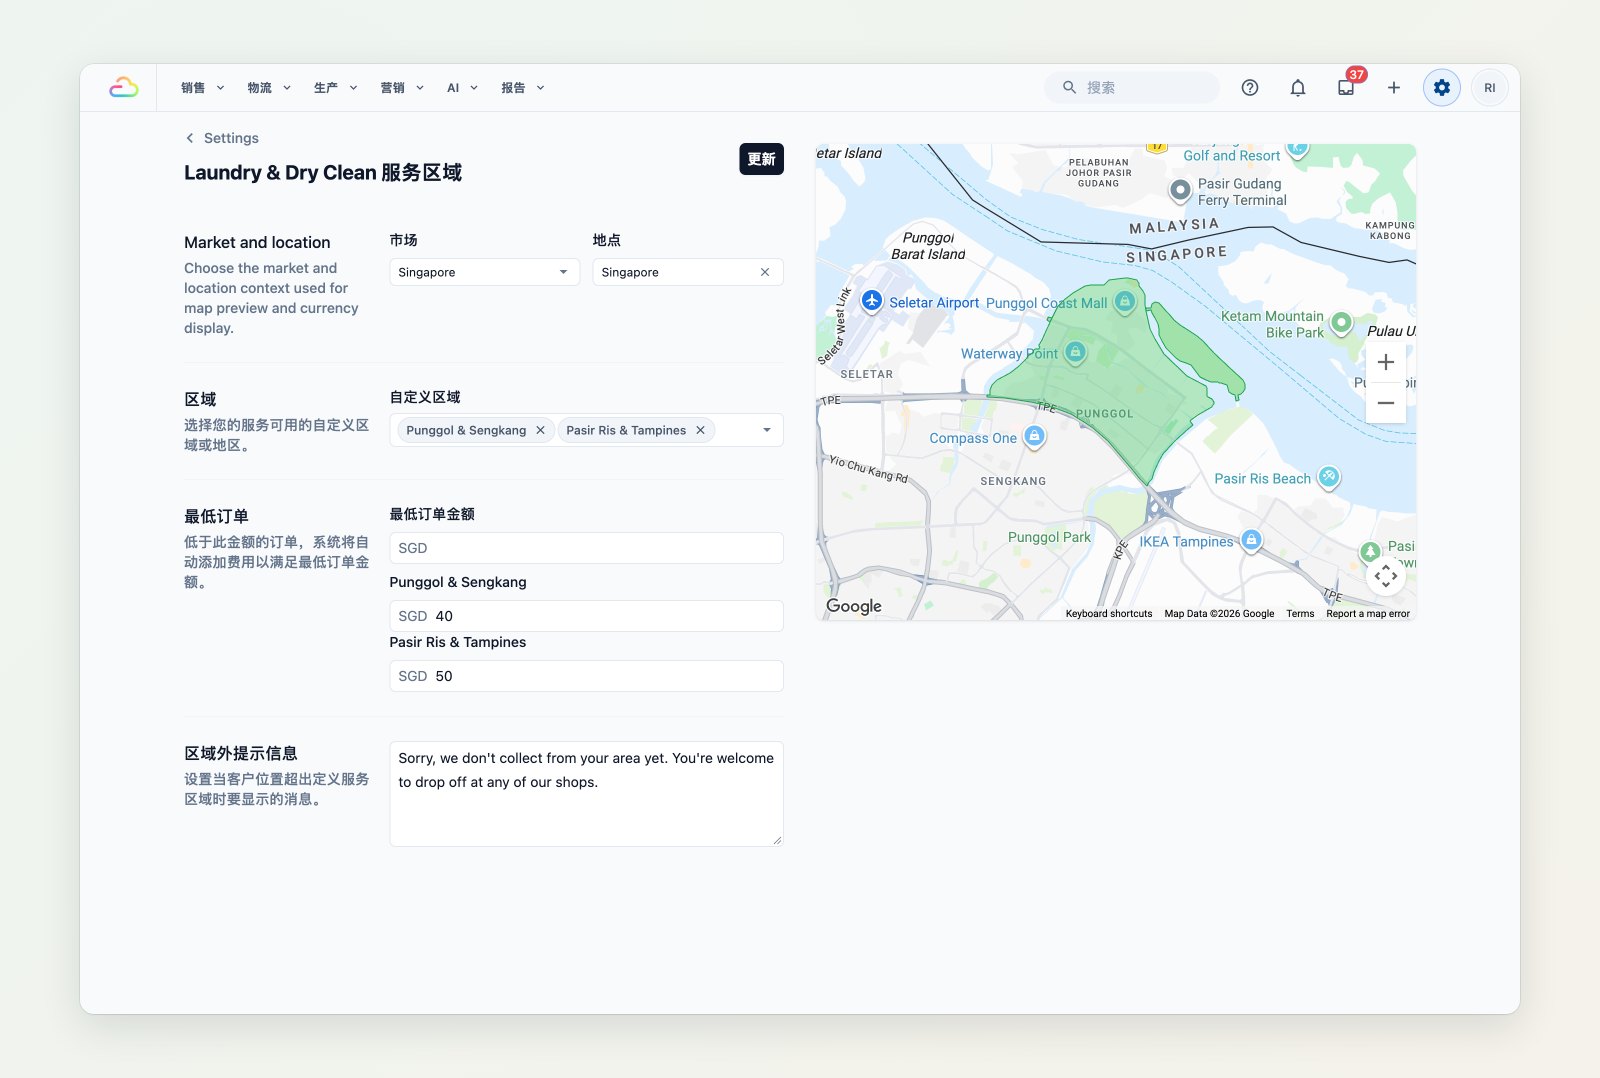Click the map camera controls button

[x=1386, y=576]
